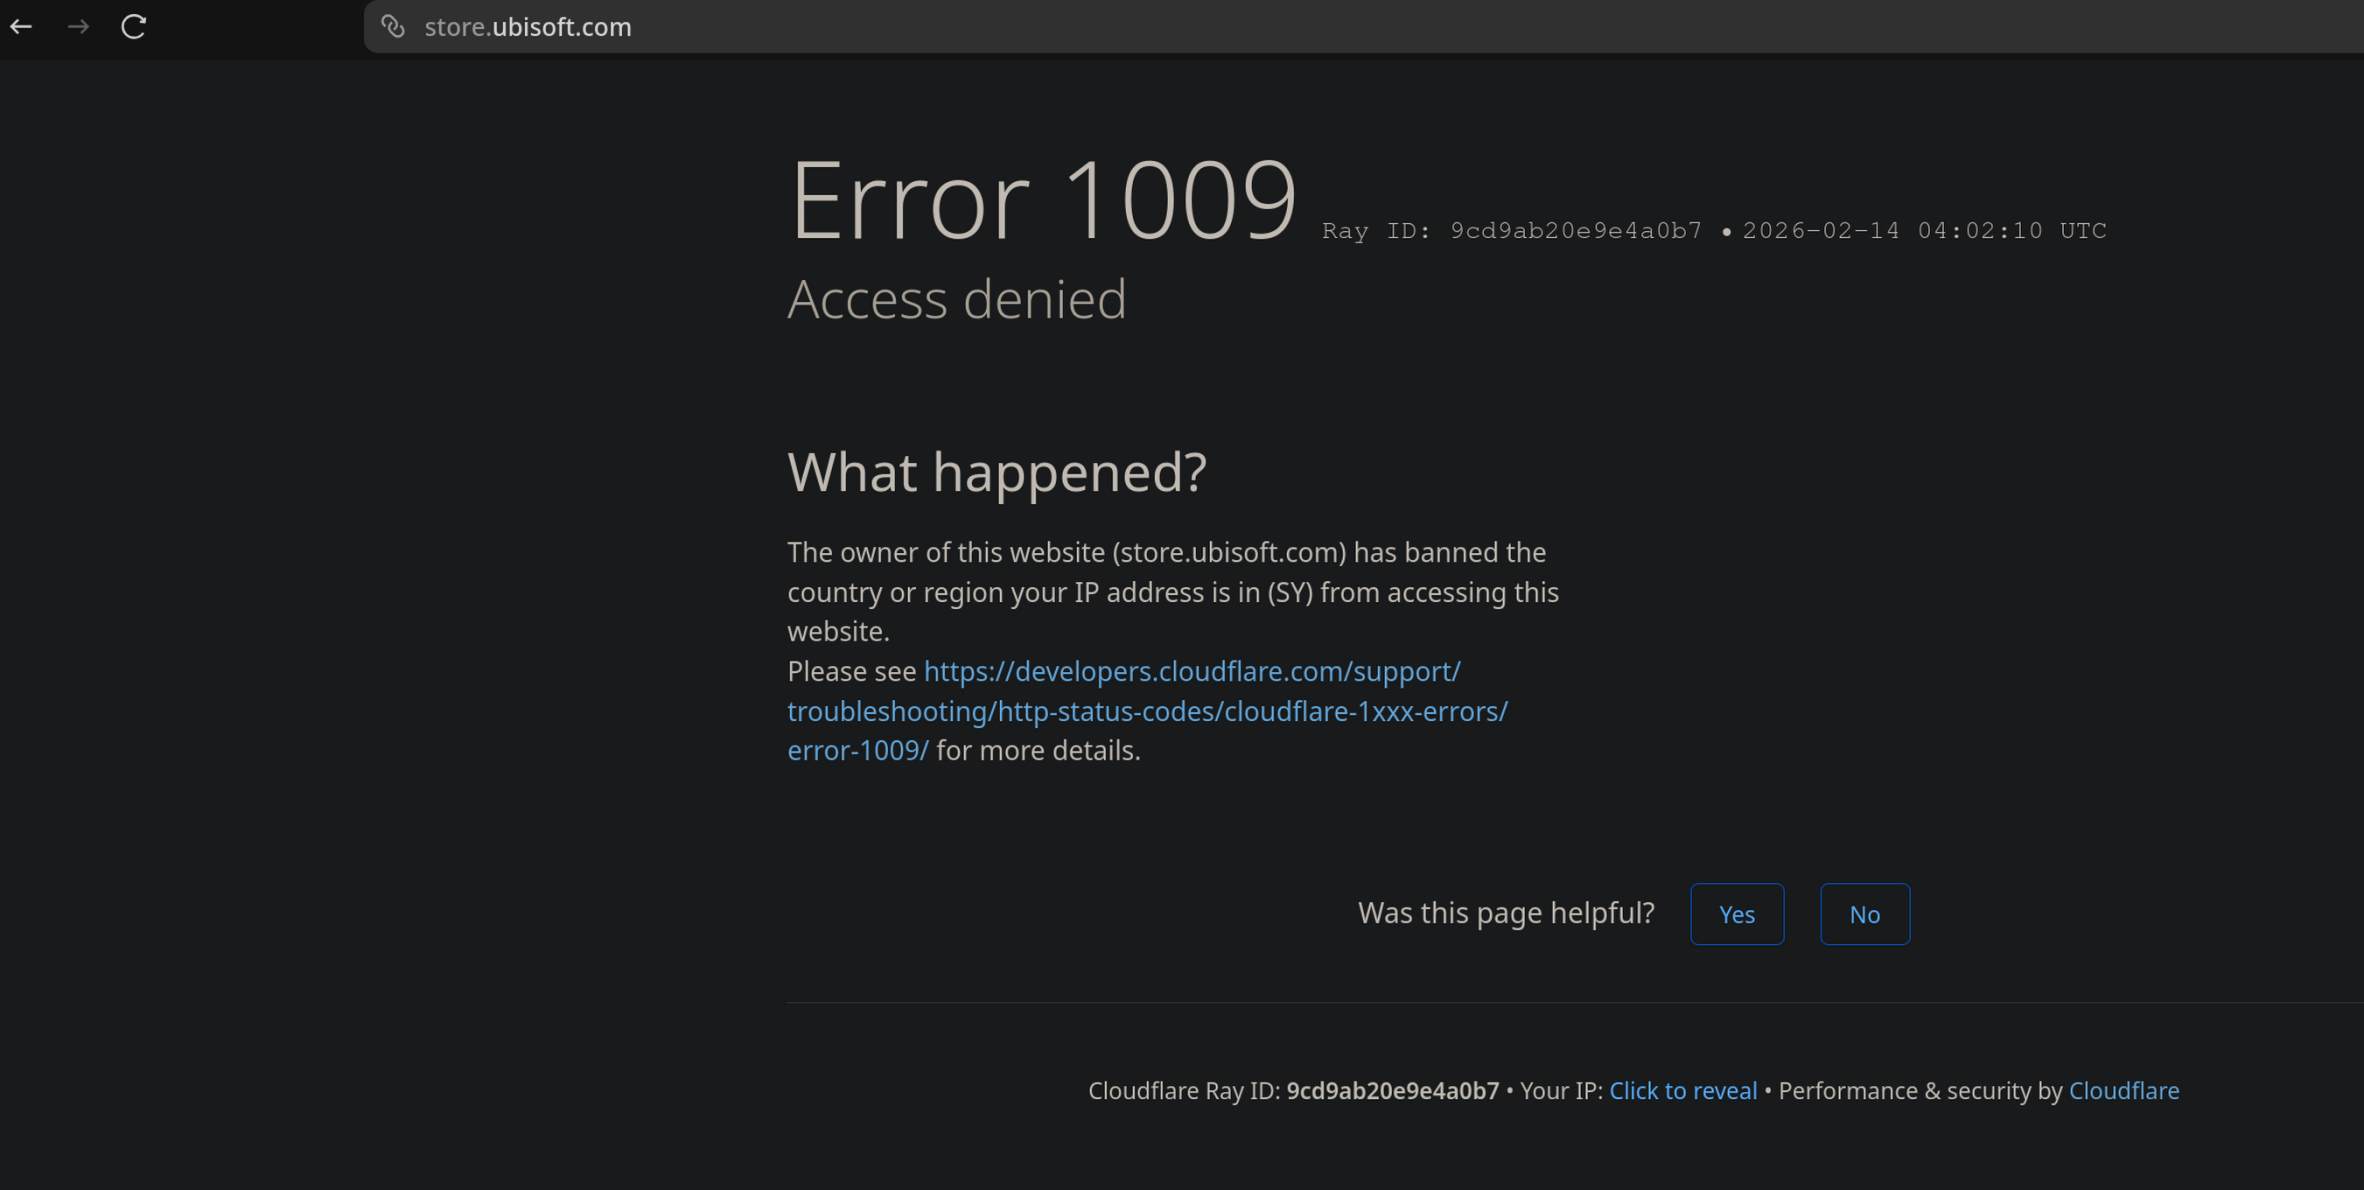Click the bold Ray ID in footer
Image resolution: width=2364 pixels, height=1190 pixels.
tap(1392, 1090)
